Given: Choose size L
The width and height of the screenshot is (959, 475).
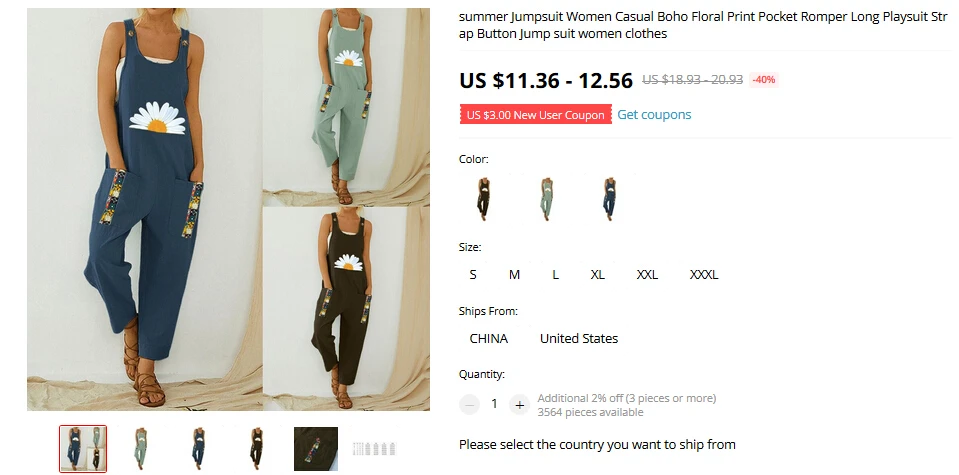Looking at the screenshot, I should 555,274.
